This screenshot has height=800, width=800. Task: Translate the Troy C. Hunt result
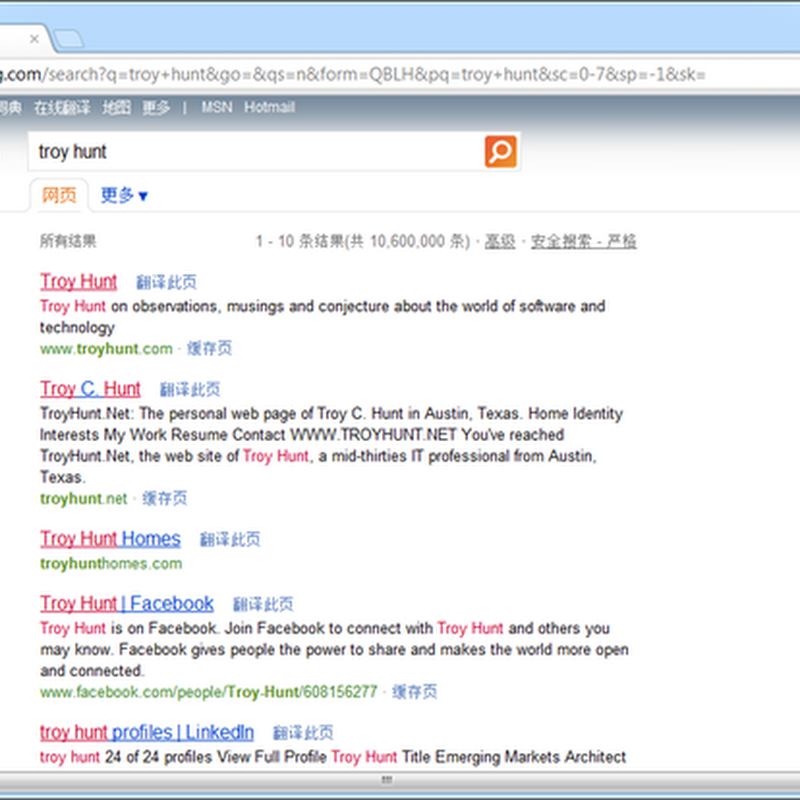point(190,389)
